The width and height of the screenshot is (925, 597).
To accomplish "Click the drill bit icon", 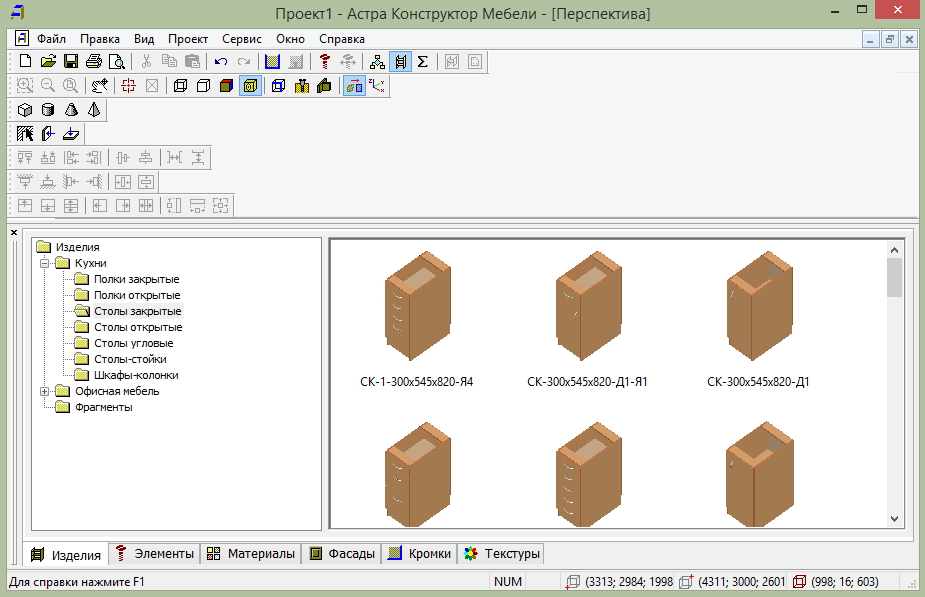I will point(301,86).
